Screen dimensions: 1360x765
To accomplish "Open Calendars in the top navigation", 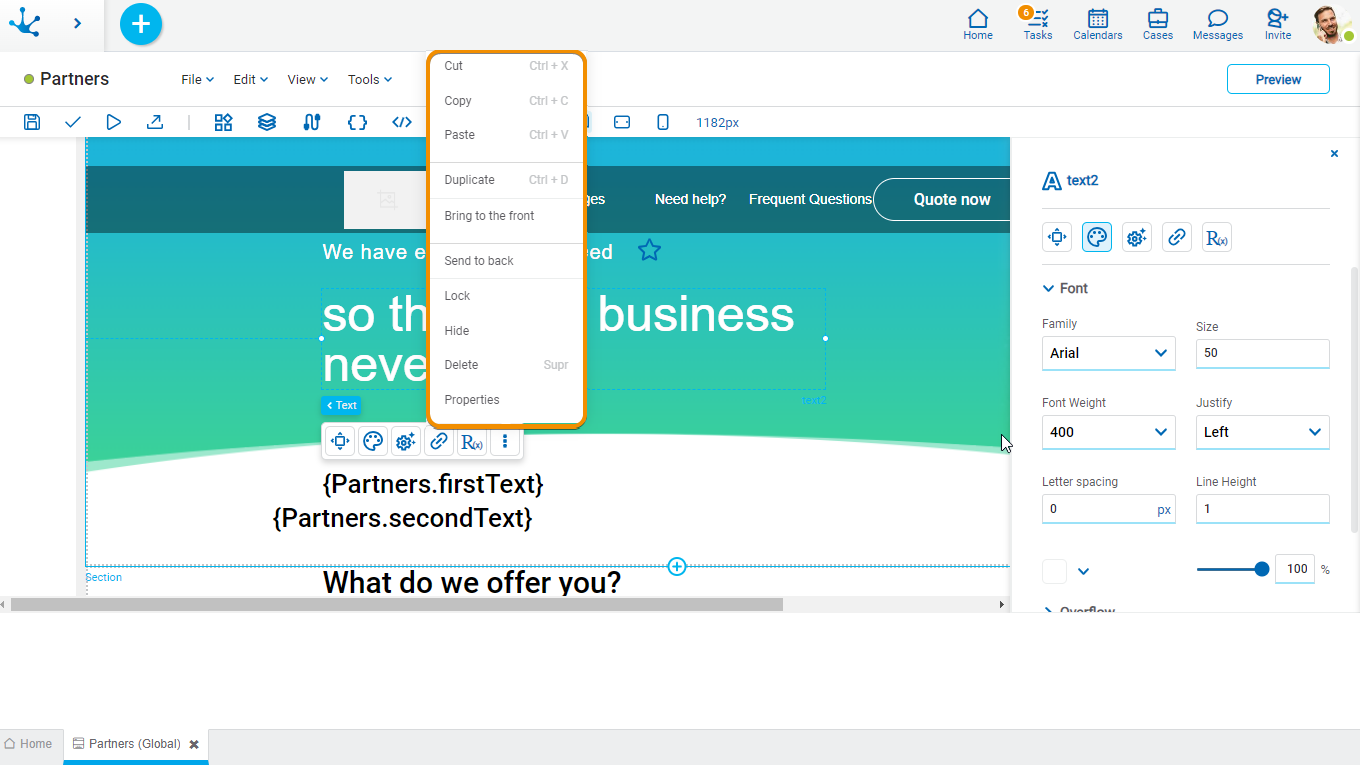I will coord(1098,25).
